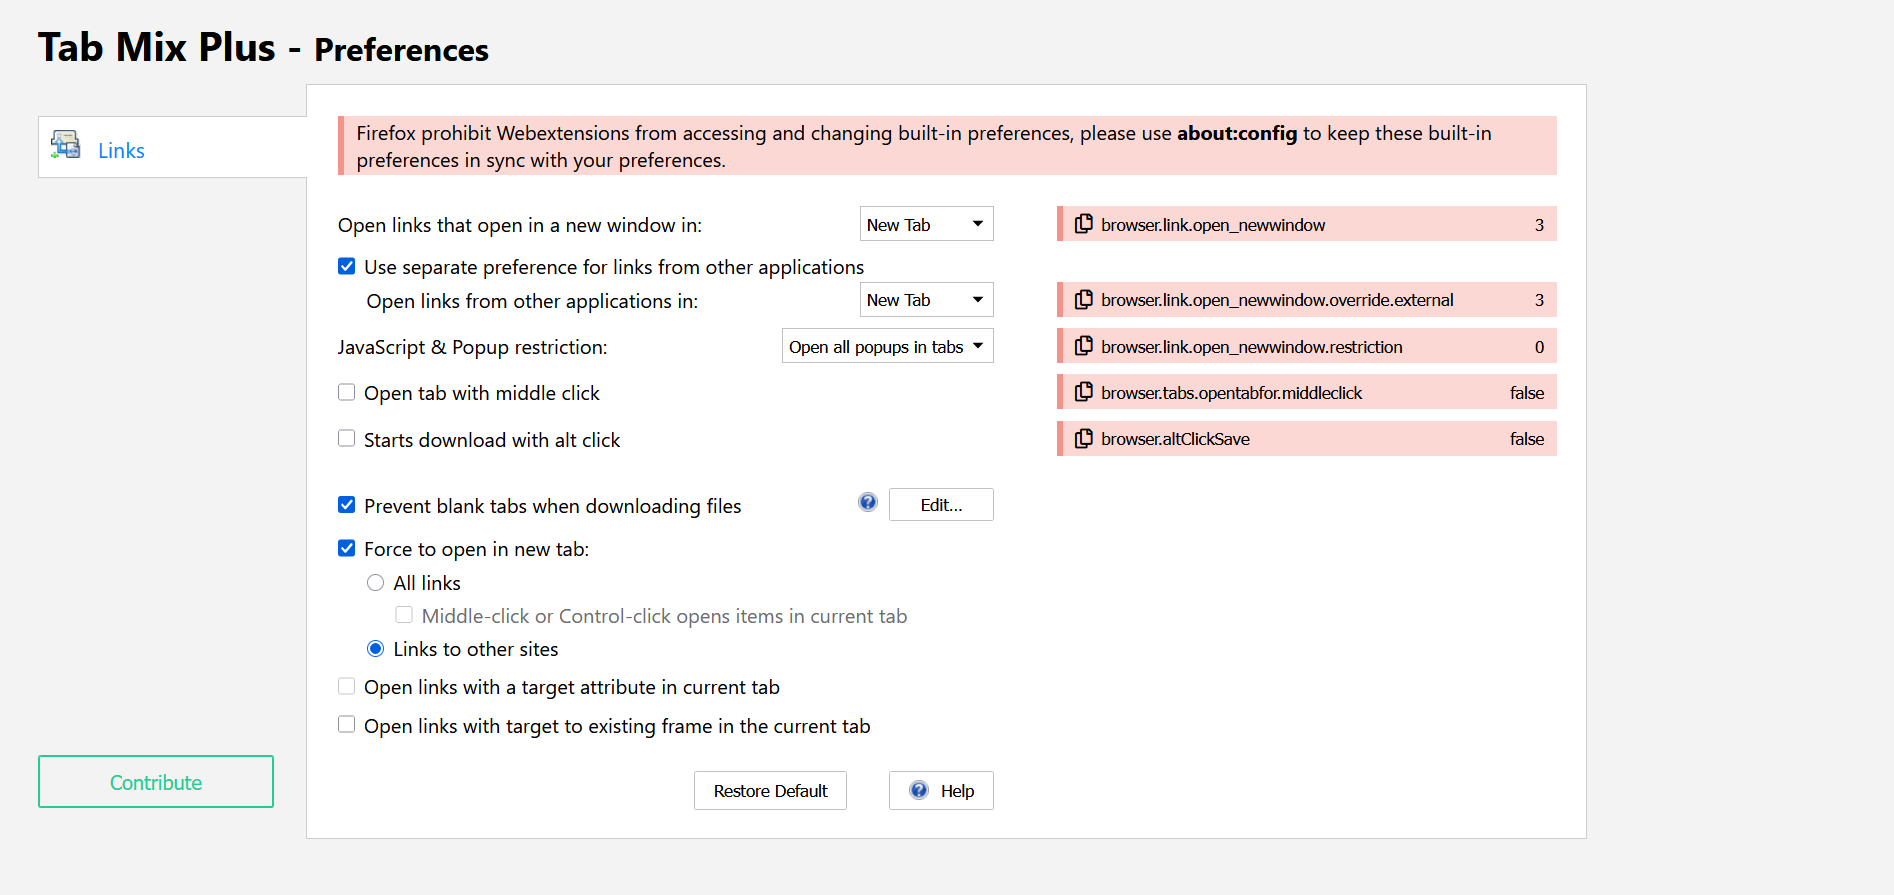This screenshot has width=1894, height=895.
Task: Click the Restore Default button
Action: [x=770, y=790]
